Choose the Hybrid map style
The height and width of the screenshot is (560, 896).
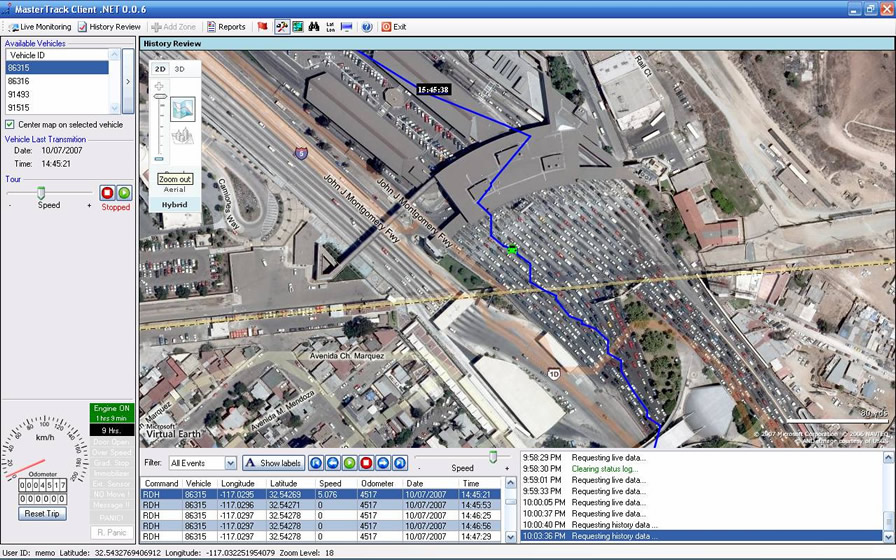point(174,205)
